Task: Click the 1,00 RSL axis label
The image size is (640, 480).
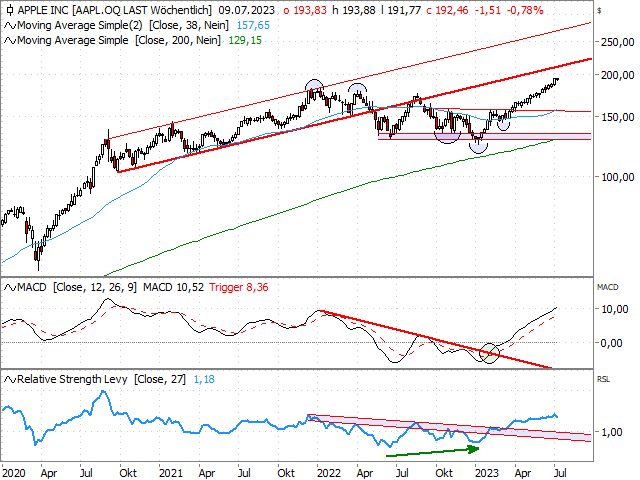Action: (x=611, y=432)
